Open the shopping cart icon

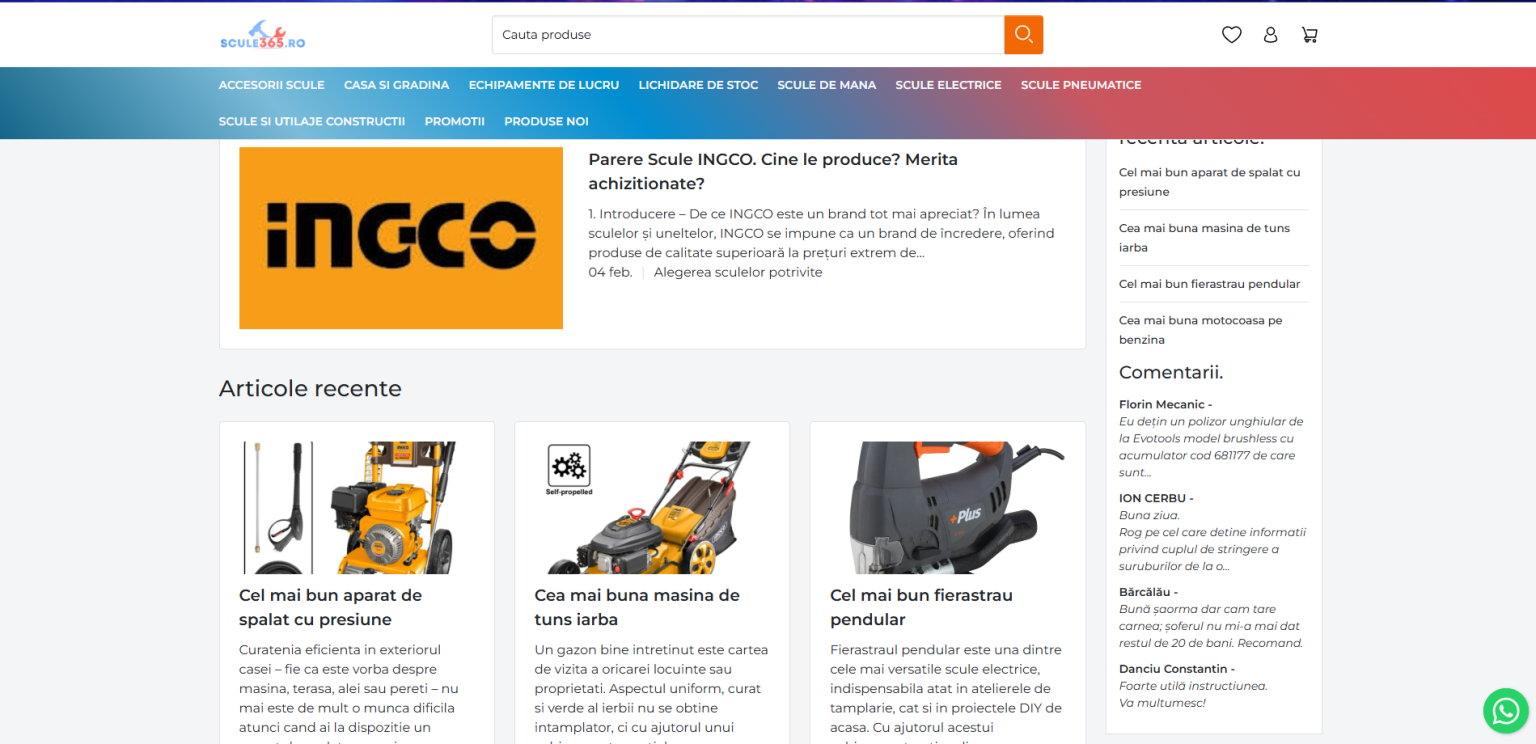point(1309,35)
